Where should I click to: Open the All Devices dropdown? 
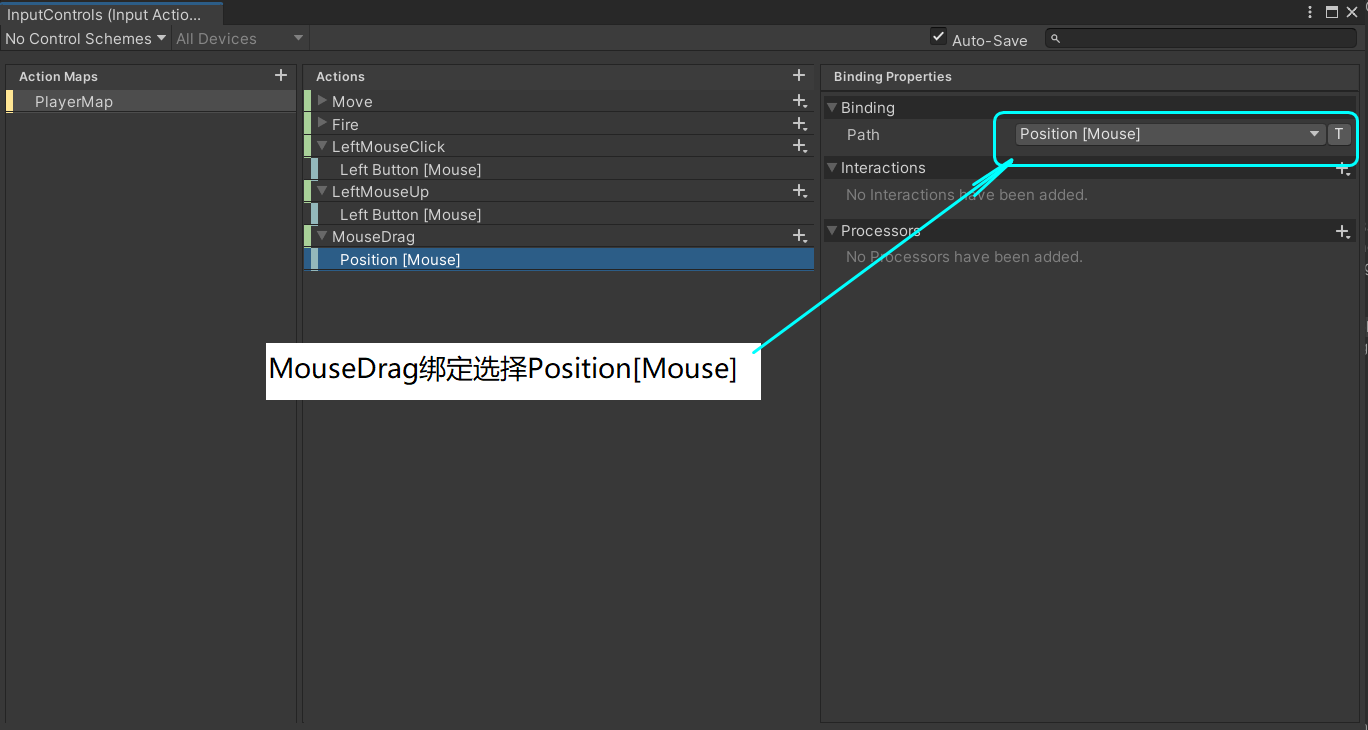[x=237, y=38]
